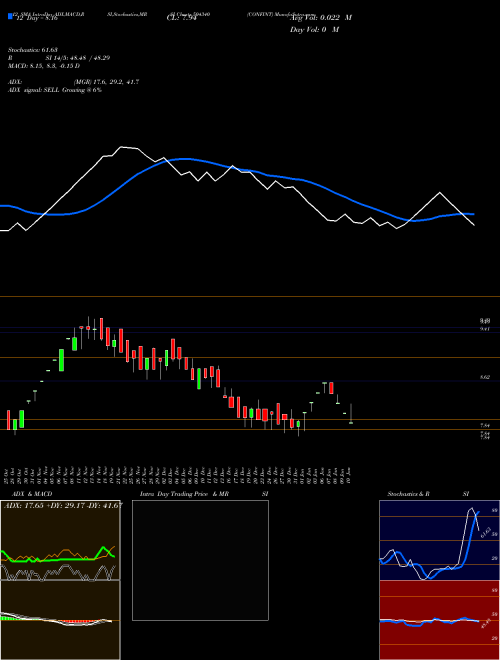Click the '10 Jan' date axis label
This screenshot has height=660, width=500.
point(349,474)
